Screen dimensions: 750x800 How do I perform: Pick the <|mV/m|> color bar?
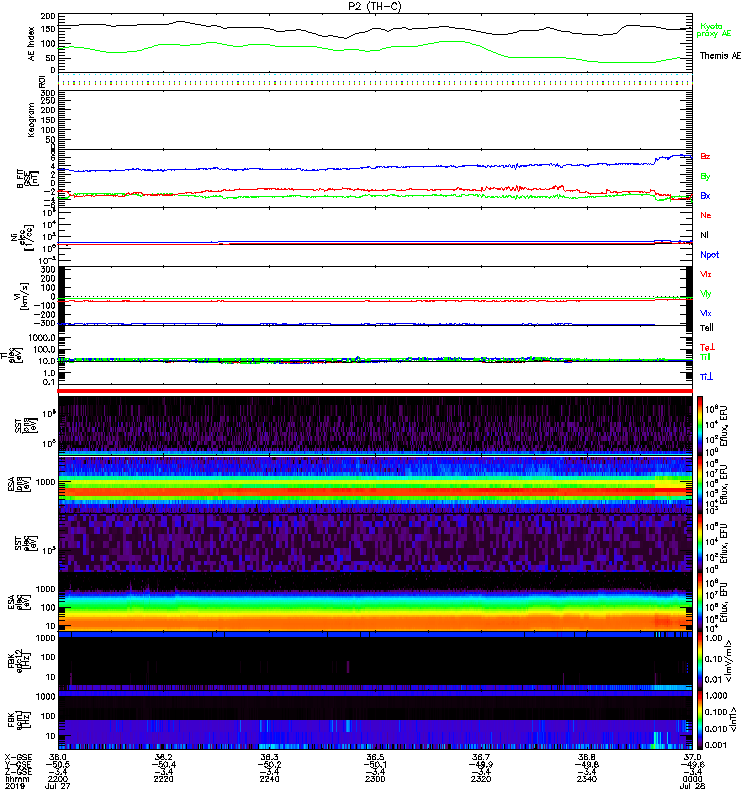click(x=700, y=662)
